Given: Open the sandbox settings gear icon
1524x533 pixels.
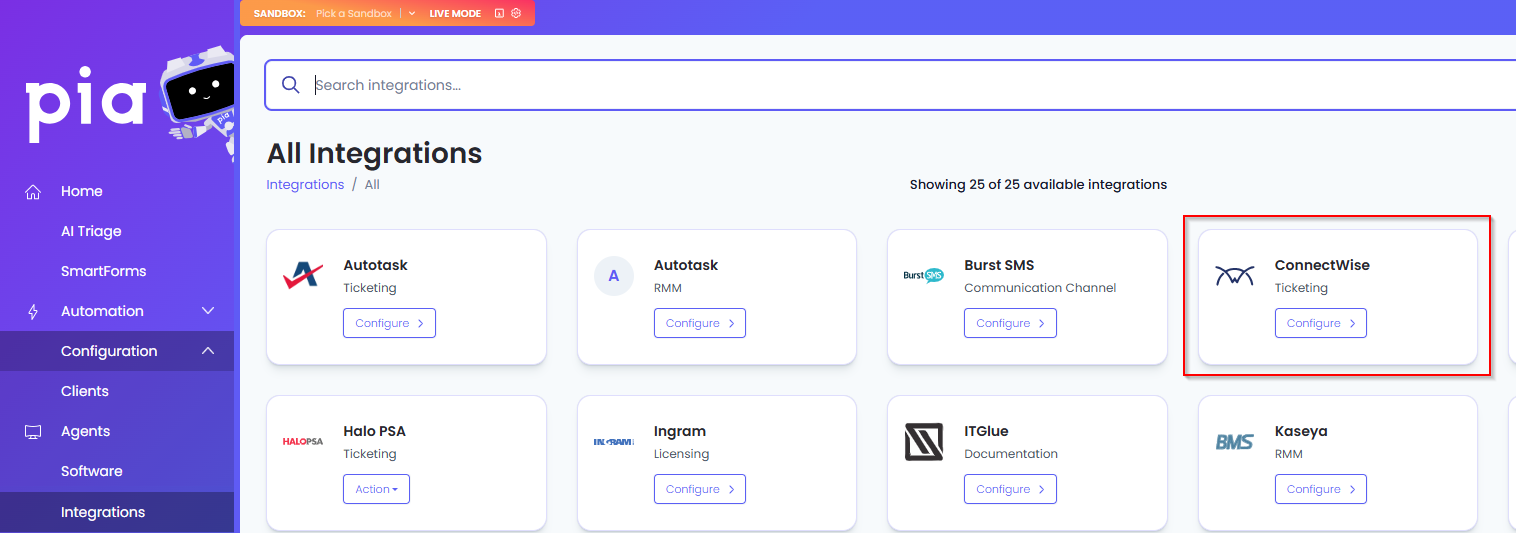Looking at the screenshot, I should tap(516, 13).
